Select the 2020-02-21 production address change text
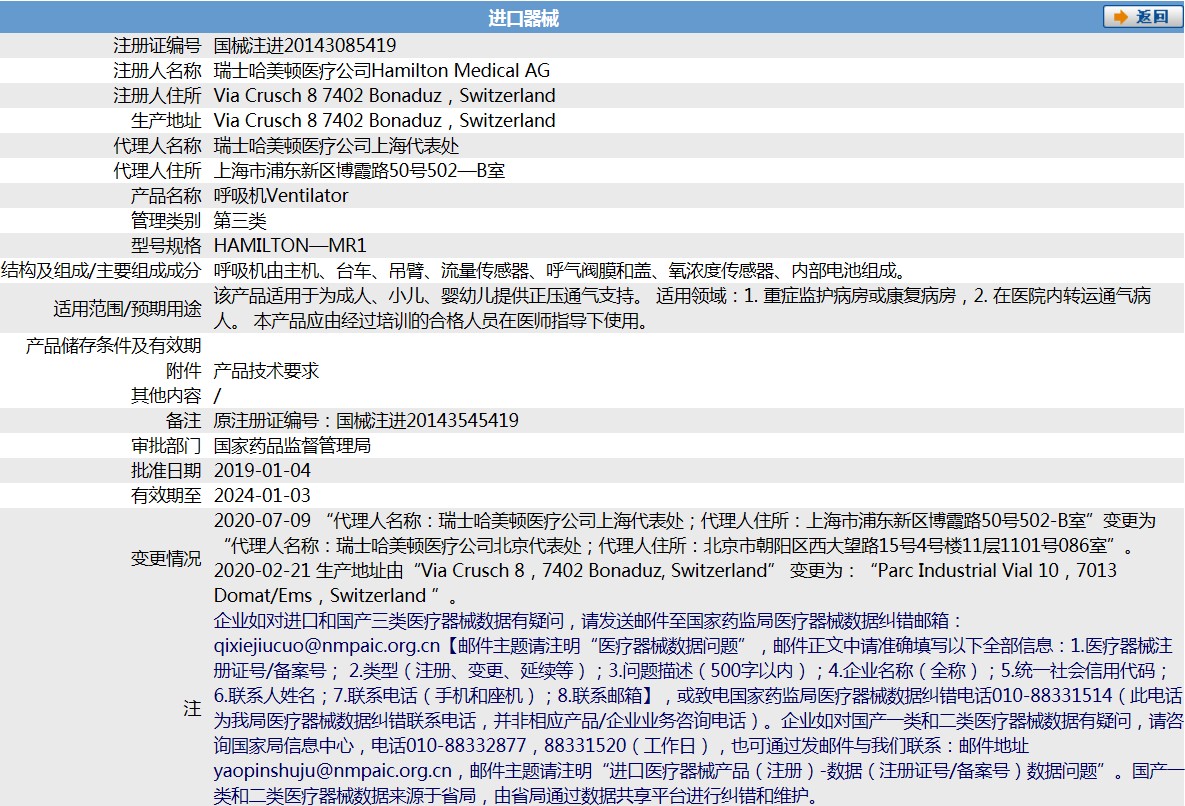 point(665,582)
